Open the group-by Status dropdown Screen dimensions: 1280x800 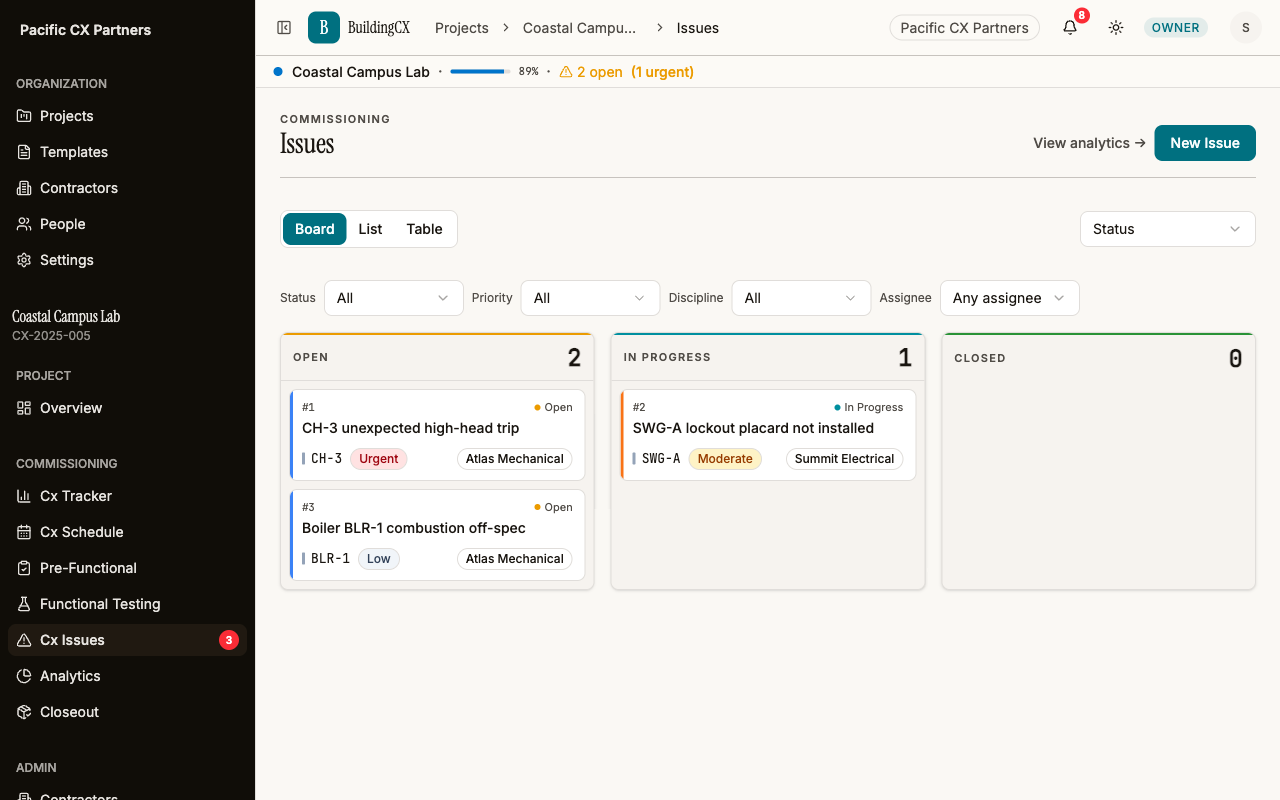tap(1168, 229)
